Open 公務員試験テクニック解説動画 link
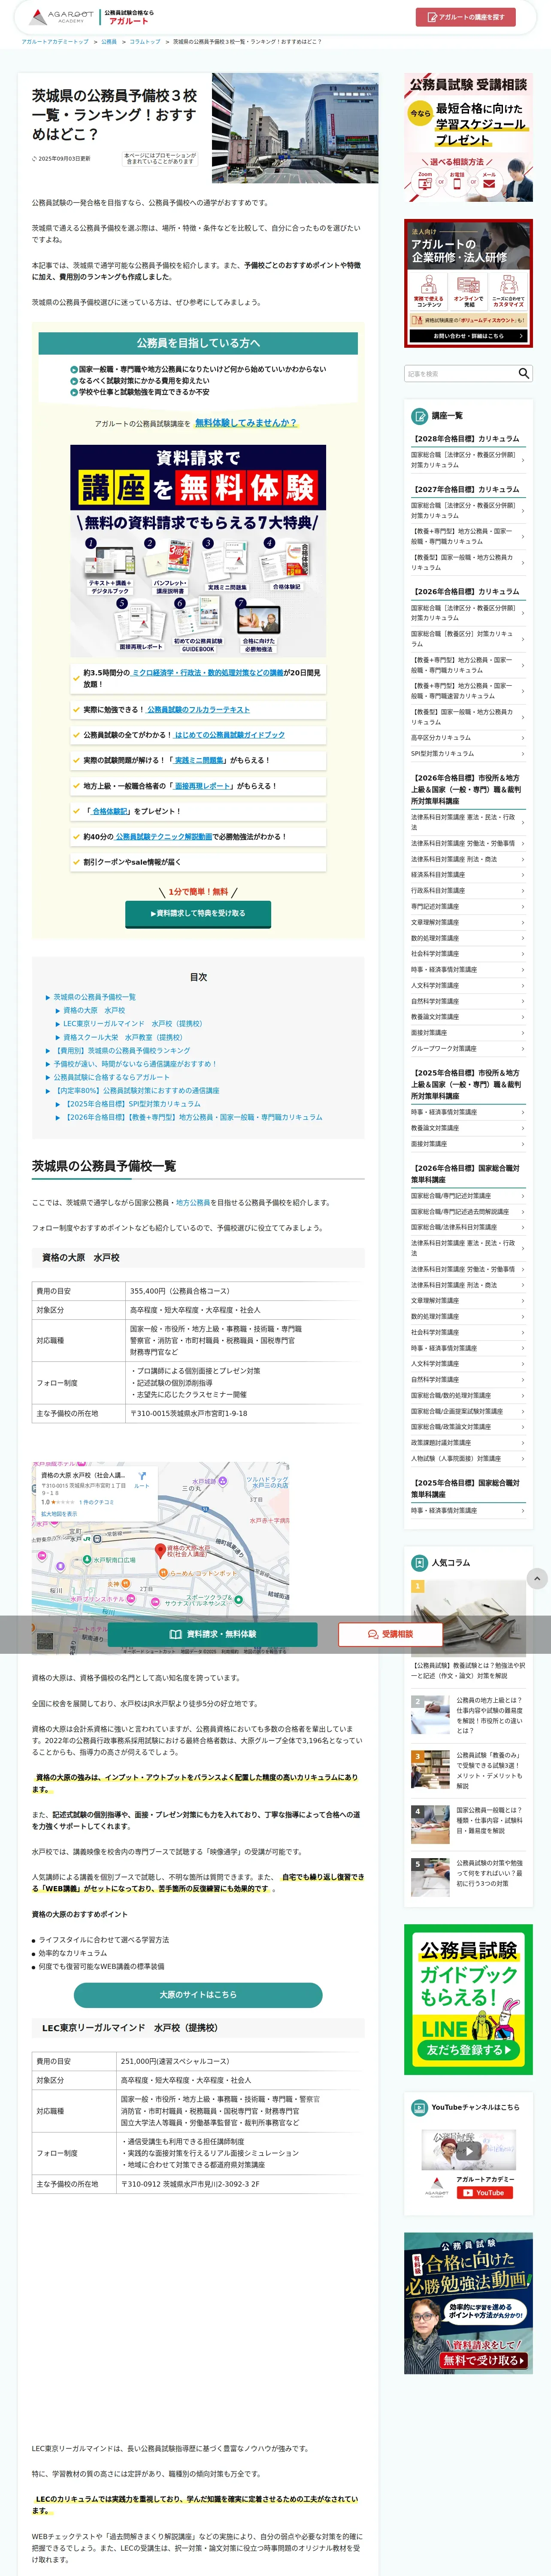The height and width of the screenshot is (2576, 551). pos(163,837)
